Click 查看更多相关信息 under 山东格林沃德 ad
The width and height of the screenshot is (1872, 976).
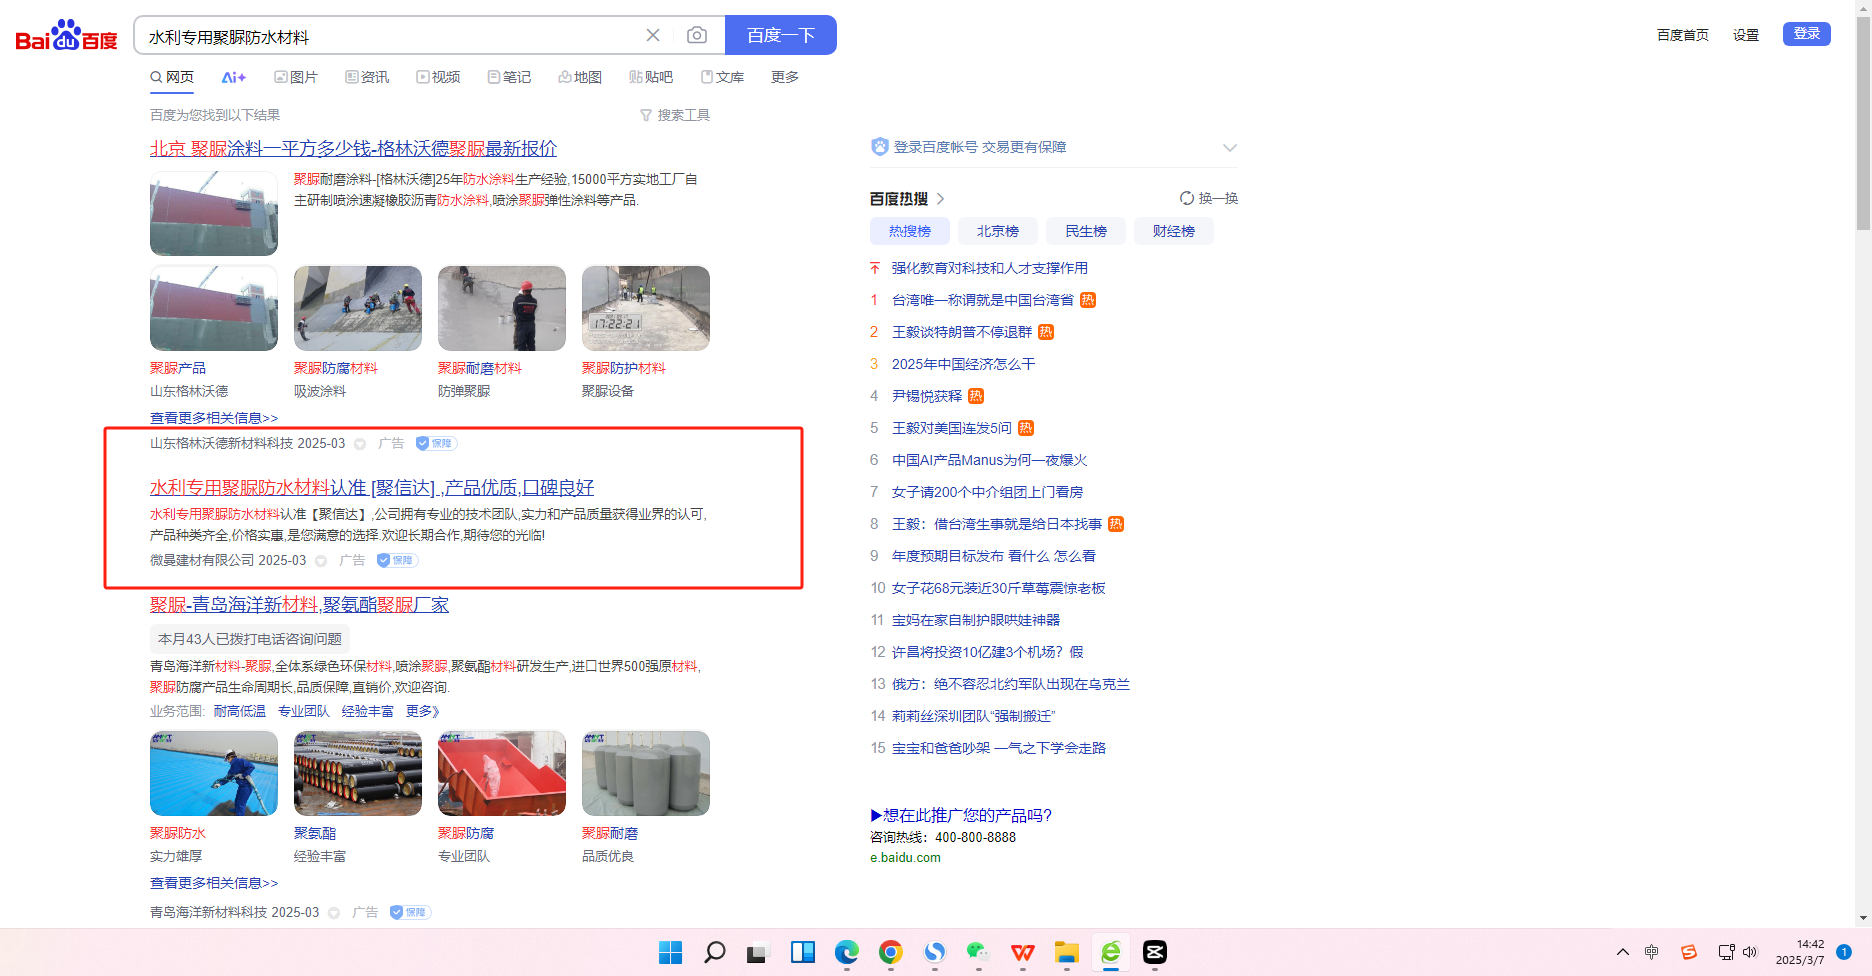(214, 418)
